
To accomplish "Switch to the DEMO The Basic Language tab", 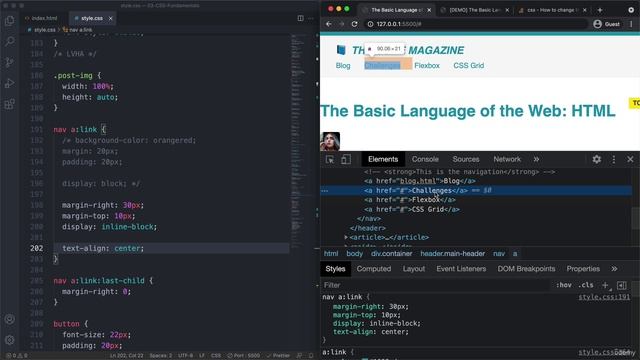I will pyautogui.click(x=475, y=10).
